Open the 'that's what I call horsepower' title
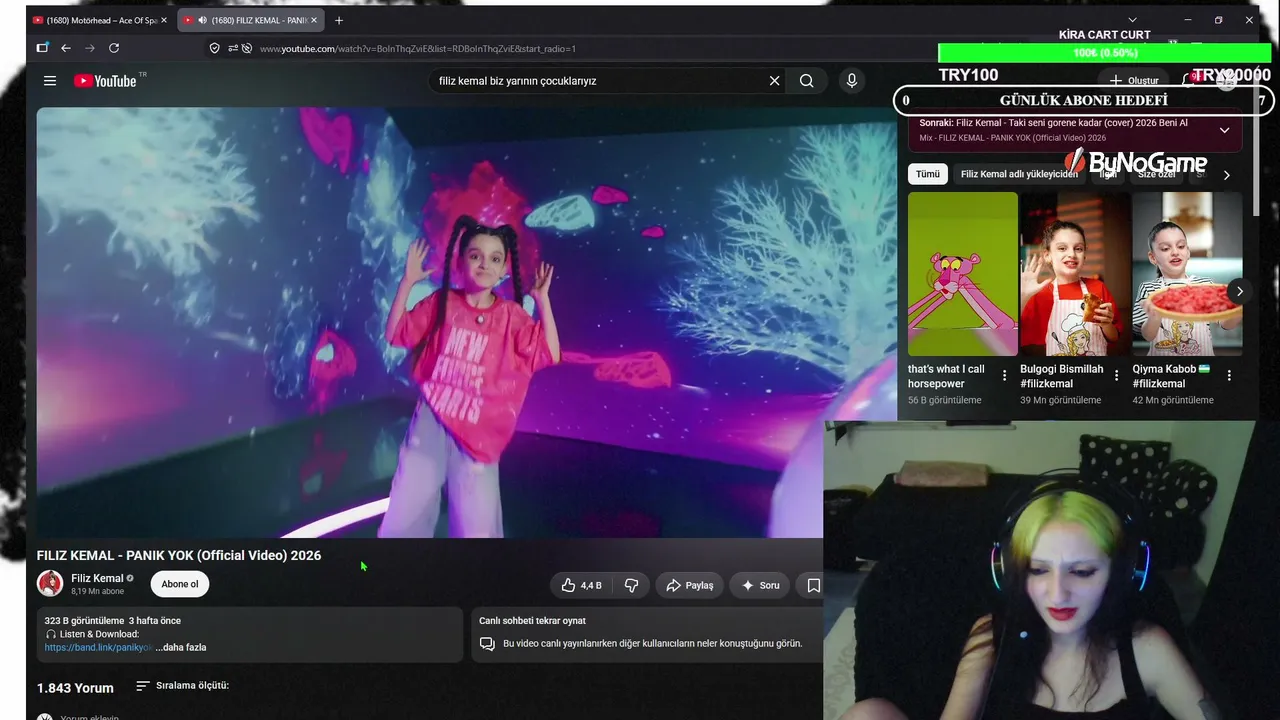 (x=946, y=376)
